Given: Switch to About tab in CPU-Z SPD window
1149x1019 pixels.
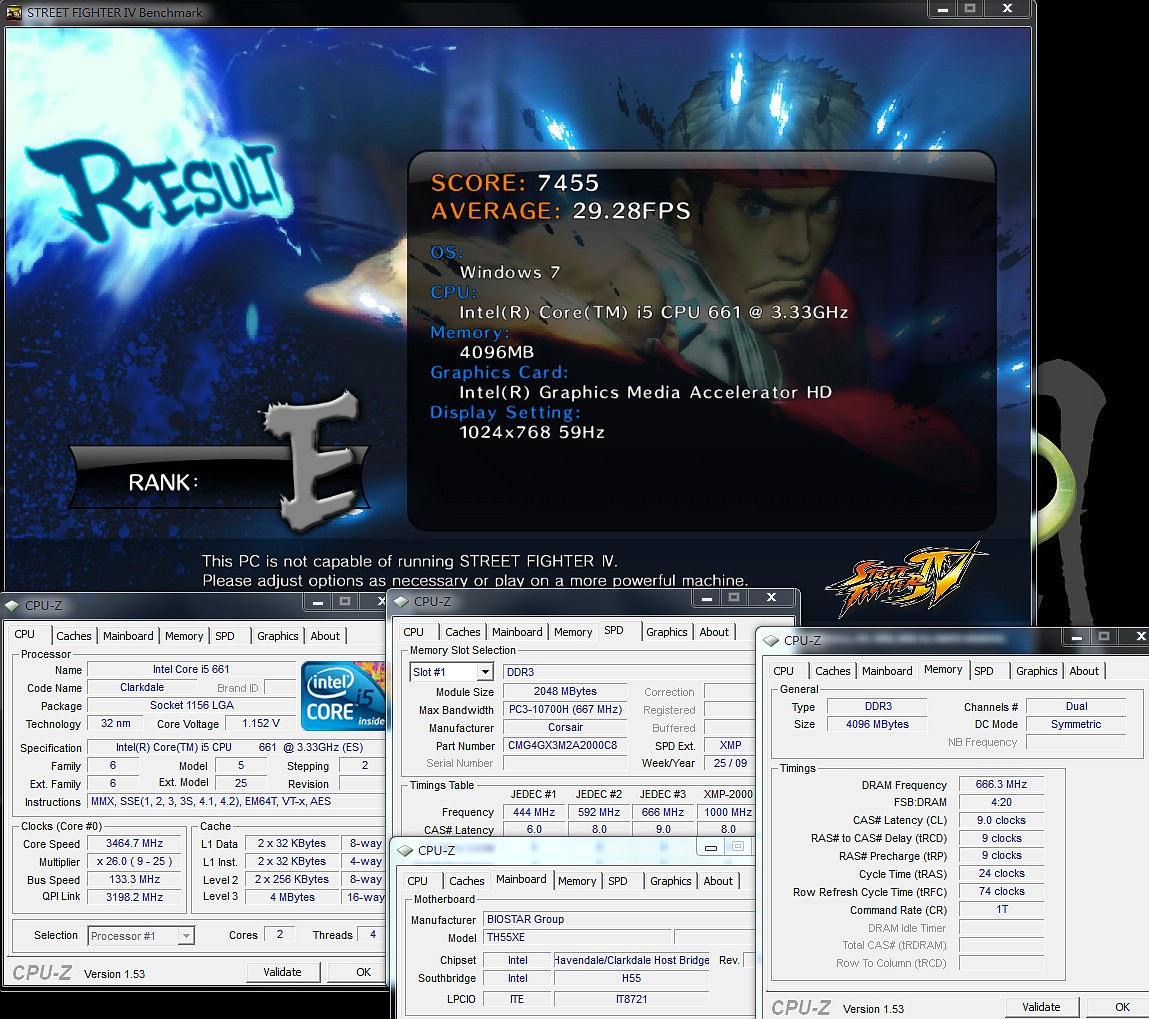Looking at the screenshot, I should (714, 631).
